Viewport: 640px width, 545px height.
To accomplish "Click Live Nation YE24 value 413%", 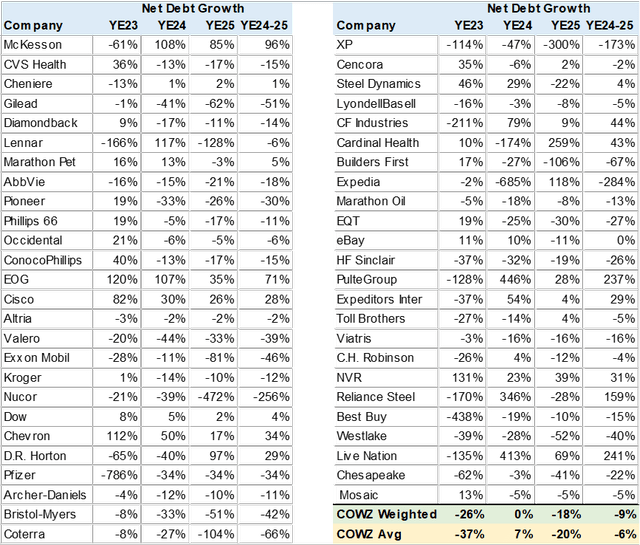I will [516, 456].
